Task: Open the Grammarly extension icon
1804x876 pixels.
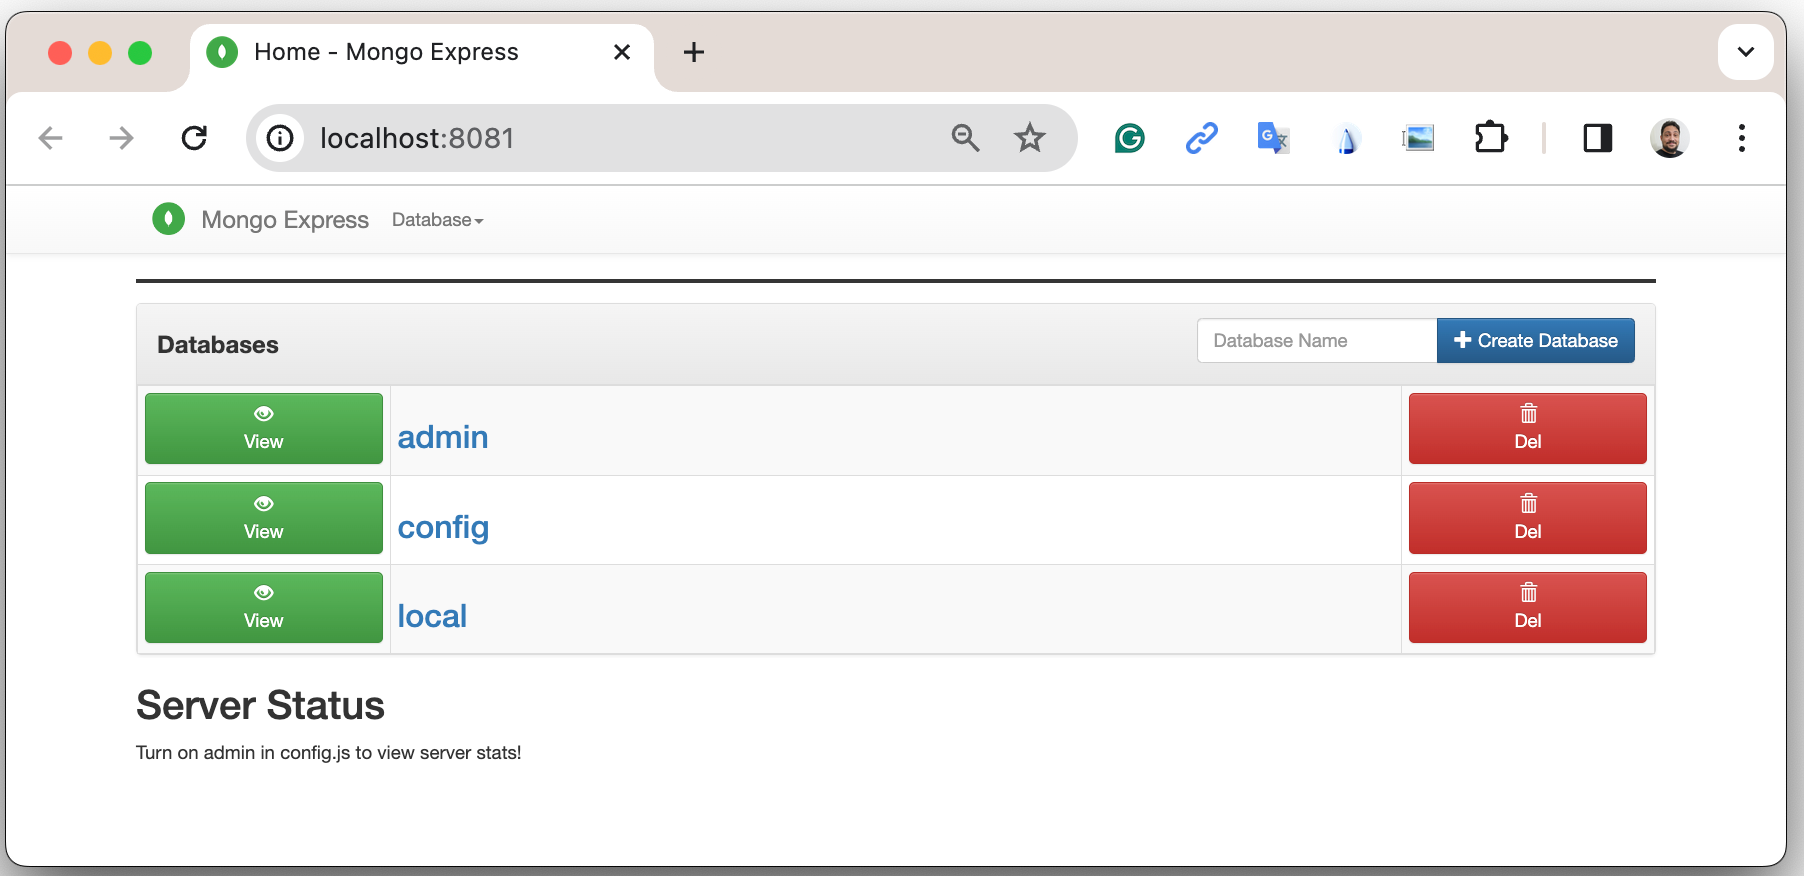Action: point(1130,138)
